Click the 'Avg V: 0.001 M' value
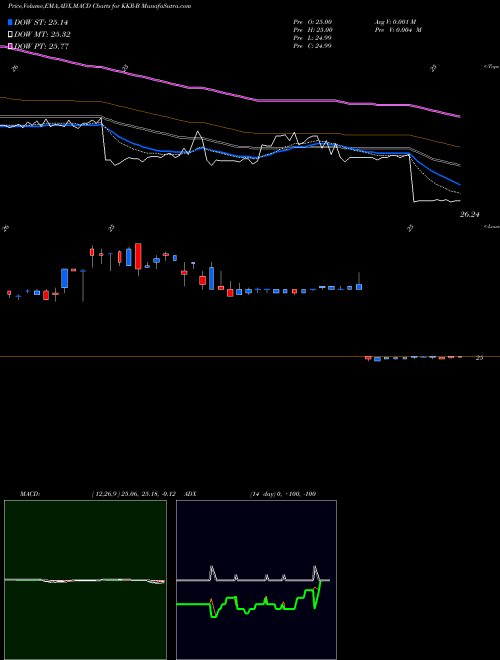The image size is (500, 660). 398,22
